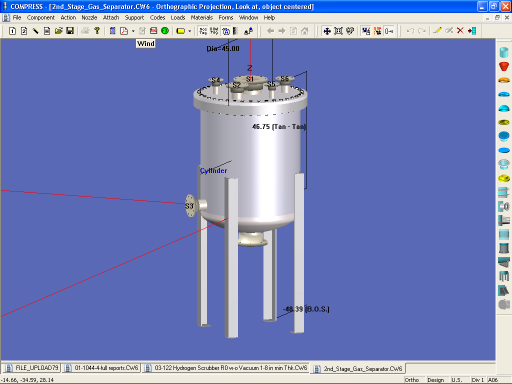Toggle the 0-dimension display icon

click(x=389, y=31)
